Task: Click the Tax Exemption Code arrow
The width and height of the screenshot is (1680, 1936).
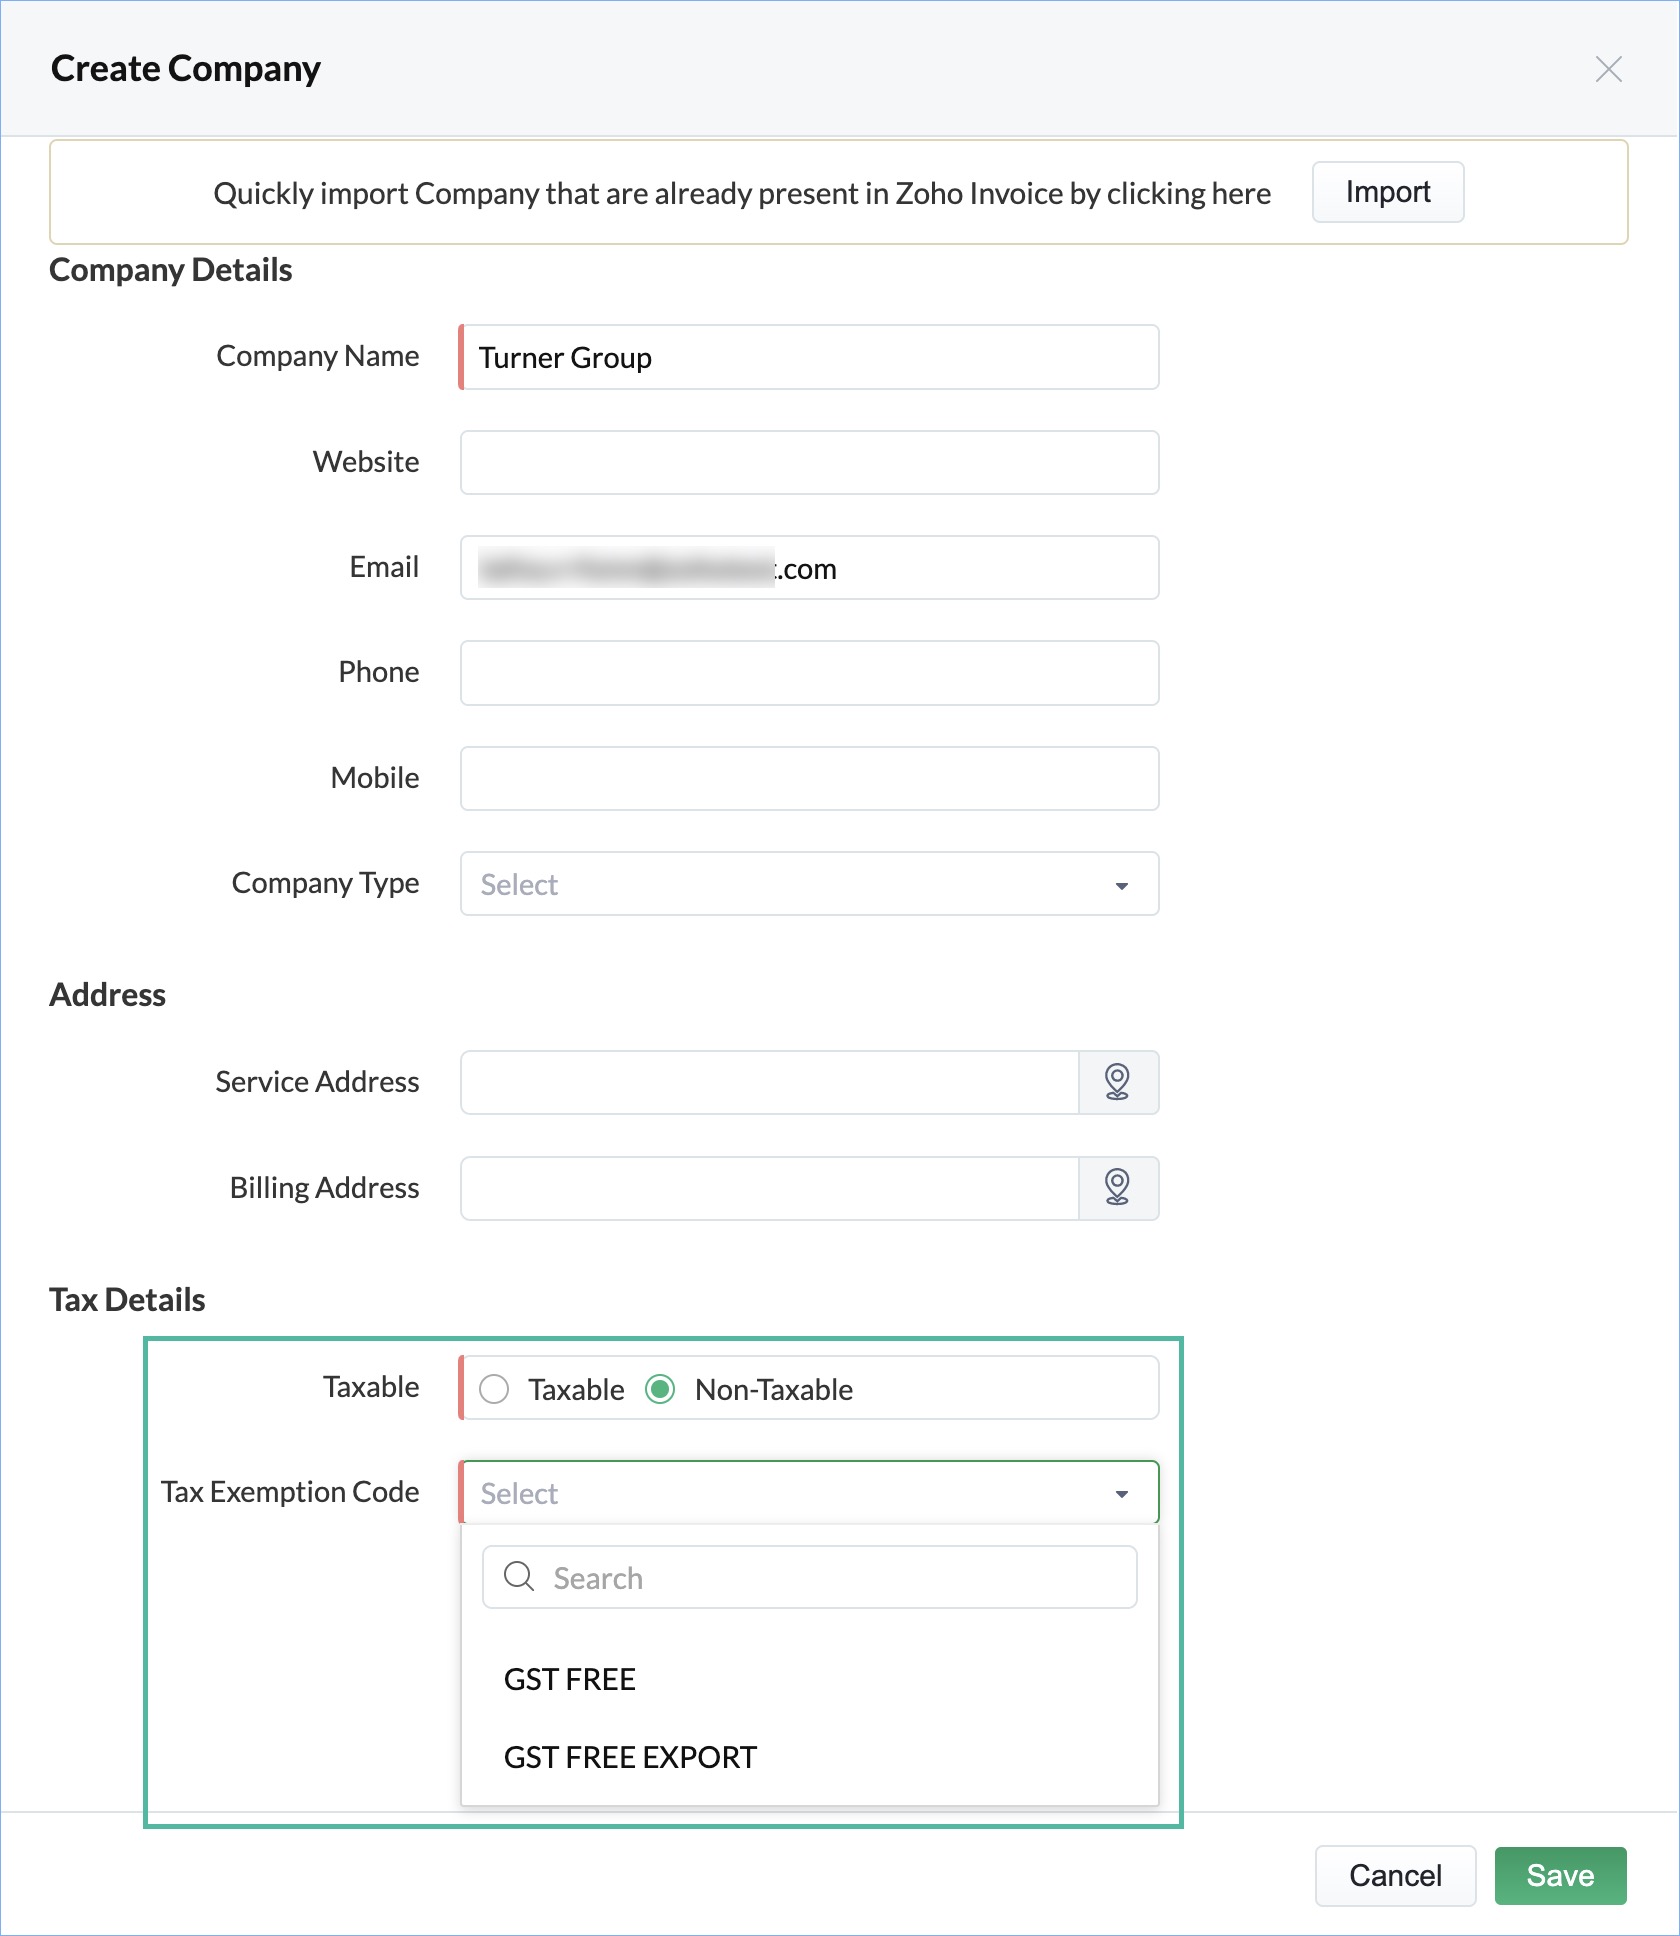Action: tap(1122, 1494)
